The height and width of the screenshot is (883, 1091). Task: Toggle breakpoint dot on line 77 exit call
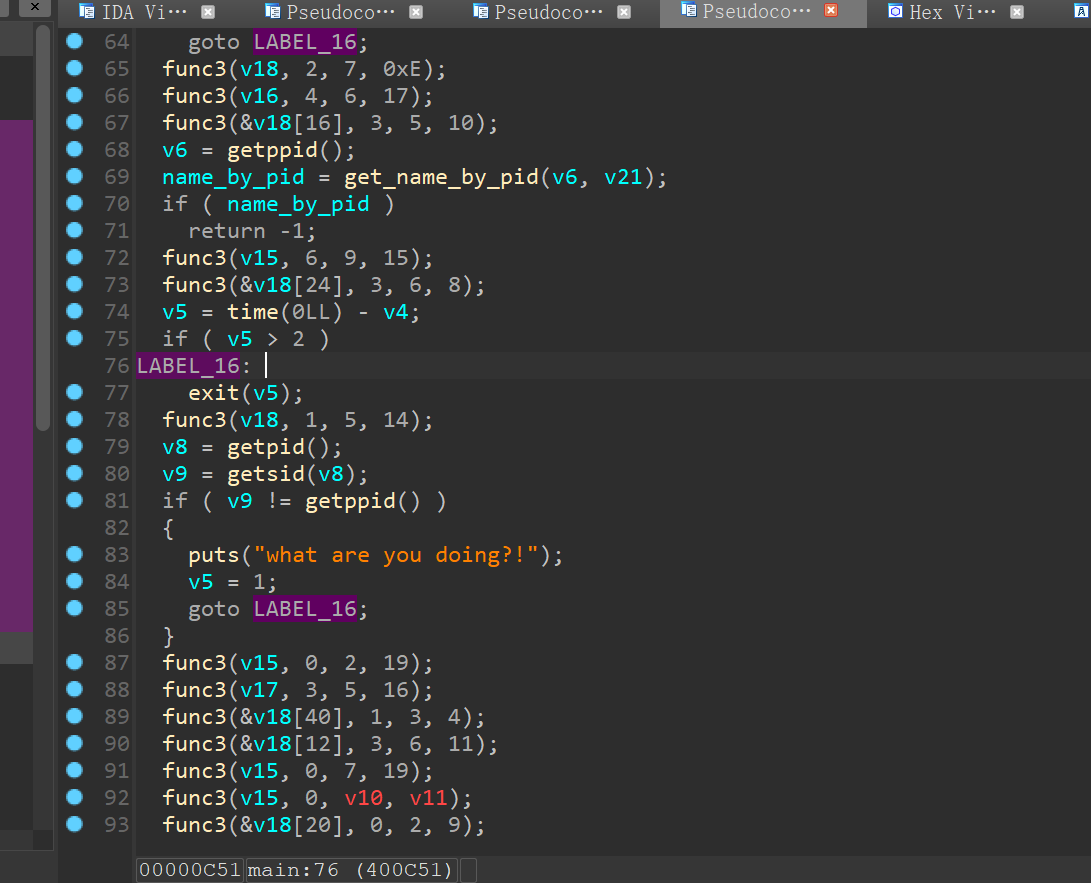point(74,392)
